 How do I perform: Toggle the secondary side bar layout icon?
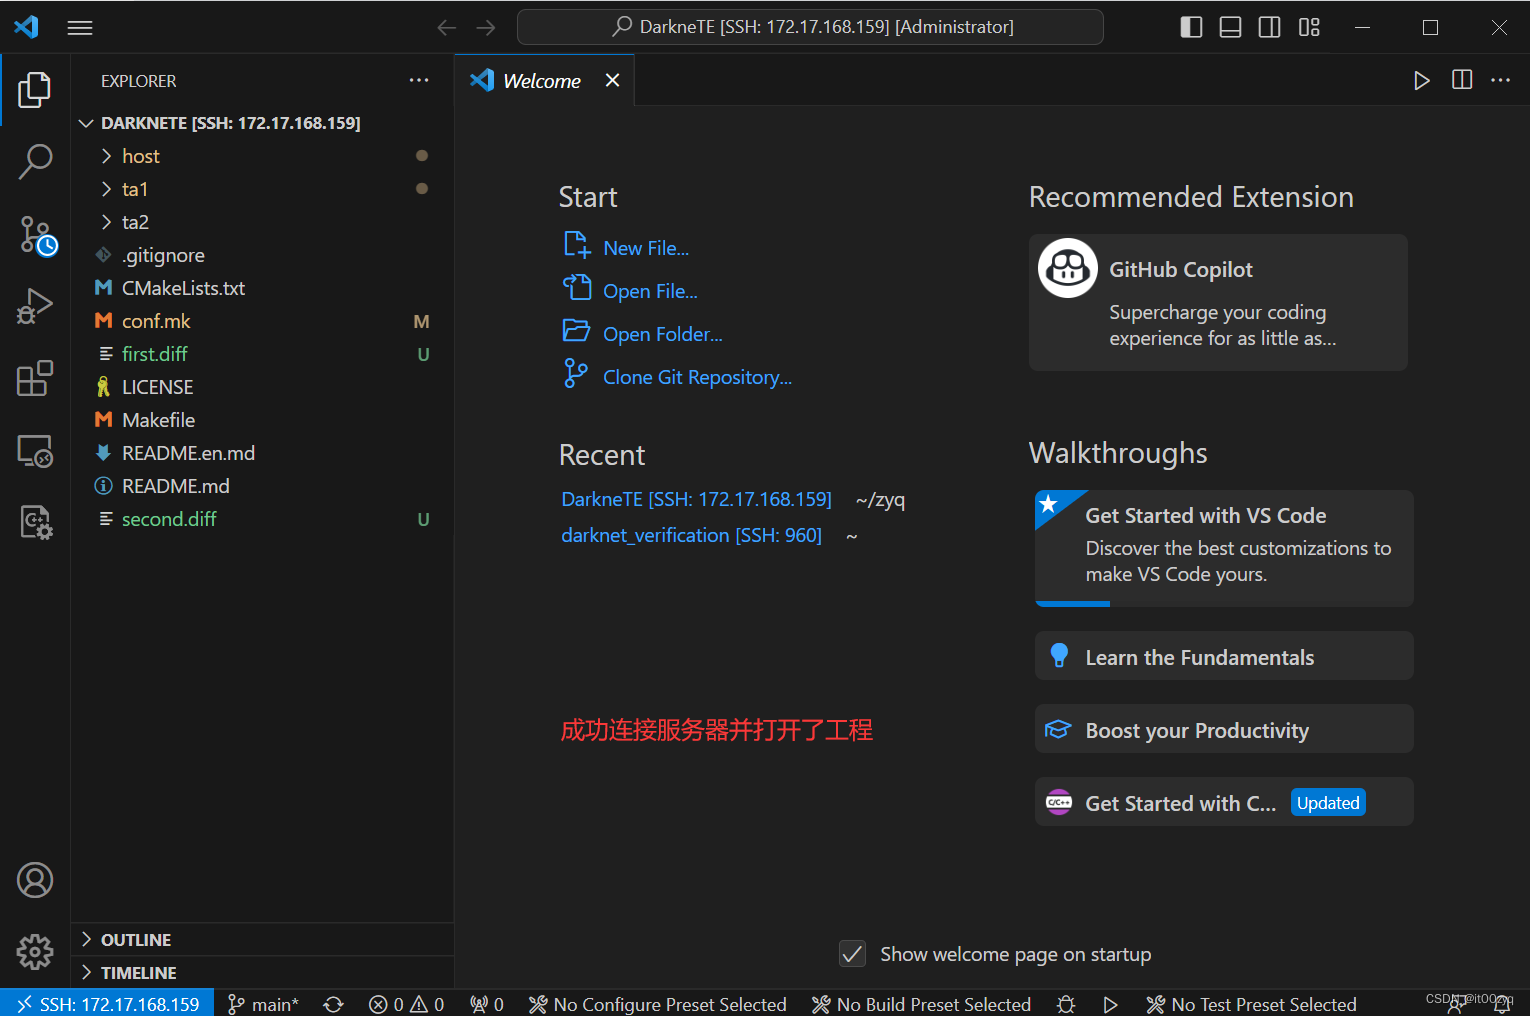1270,27
